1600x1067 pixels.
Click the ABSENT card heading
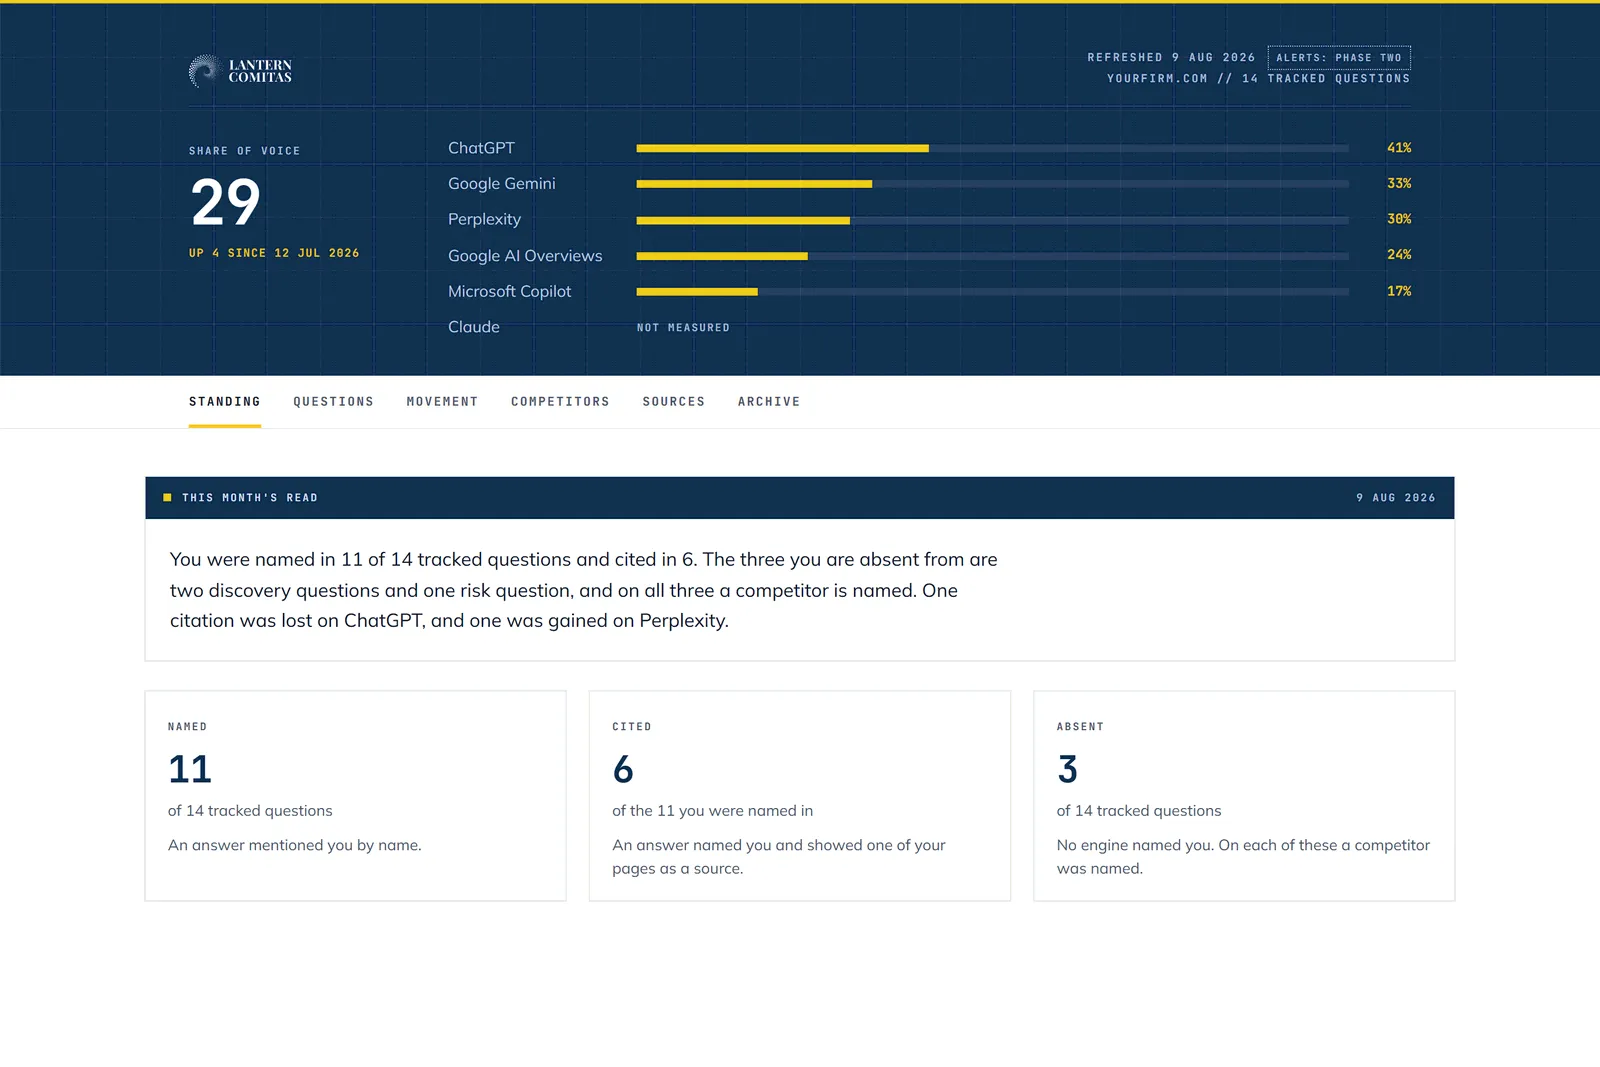click(x=1080, y=727)
